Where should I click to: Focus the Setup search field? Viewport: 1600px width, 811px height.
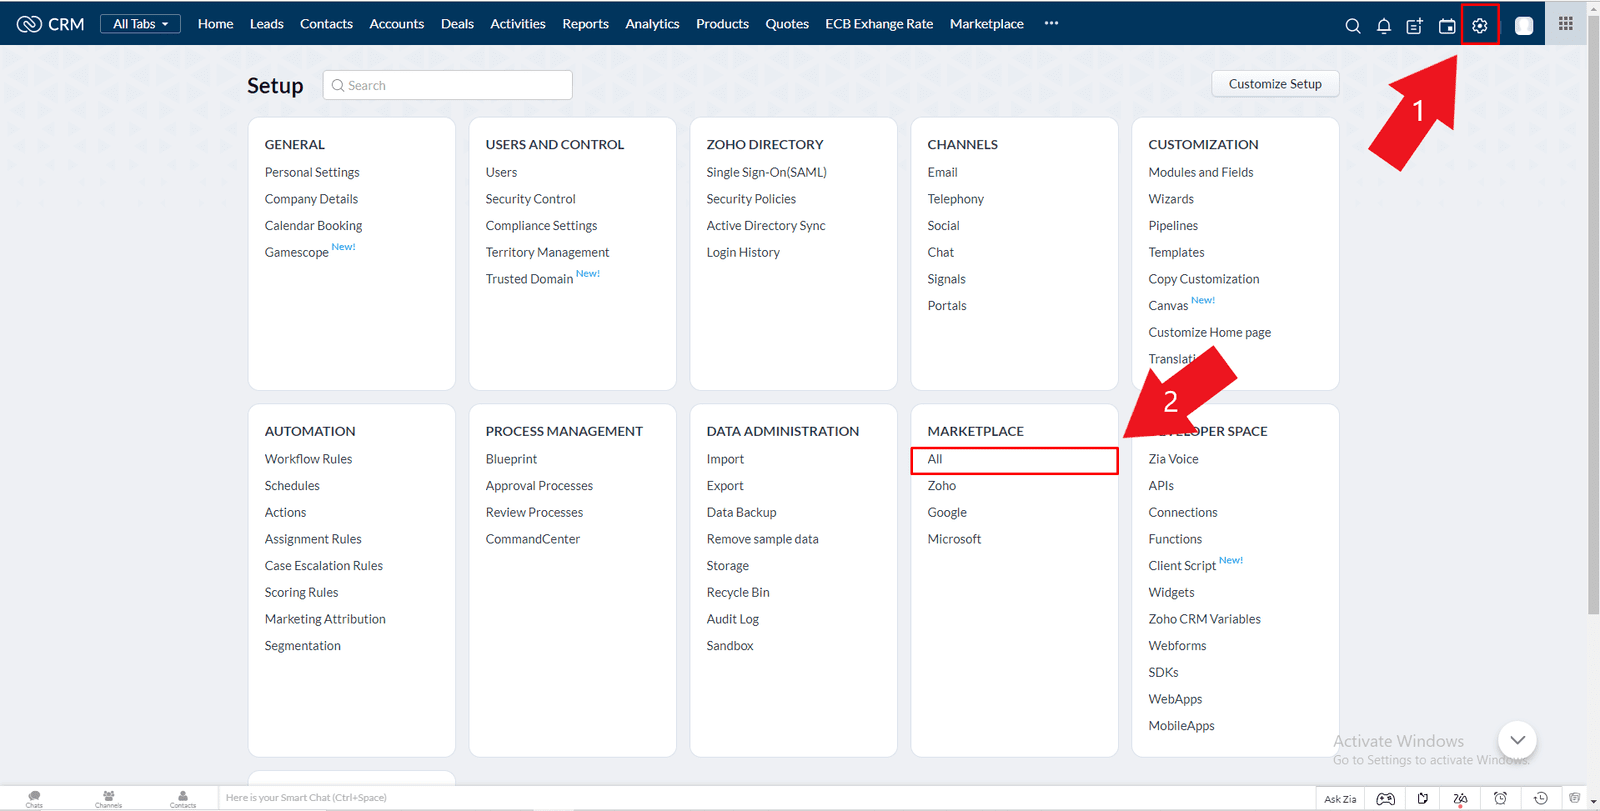tap(448, 85)
